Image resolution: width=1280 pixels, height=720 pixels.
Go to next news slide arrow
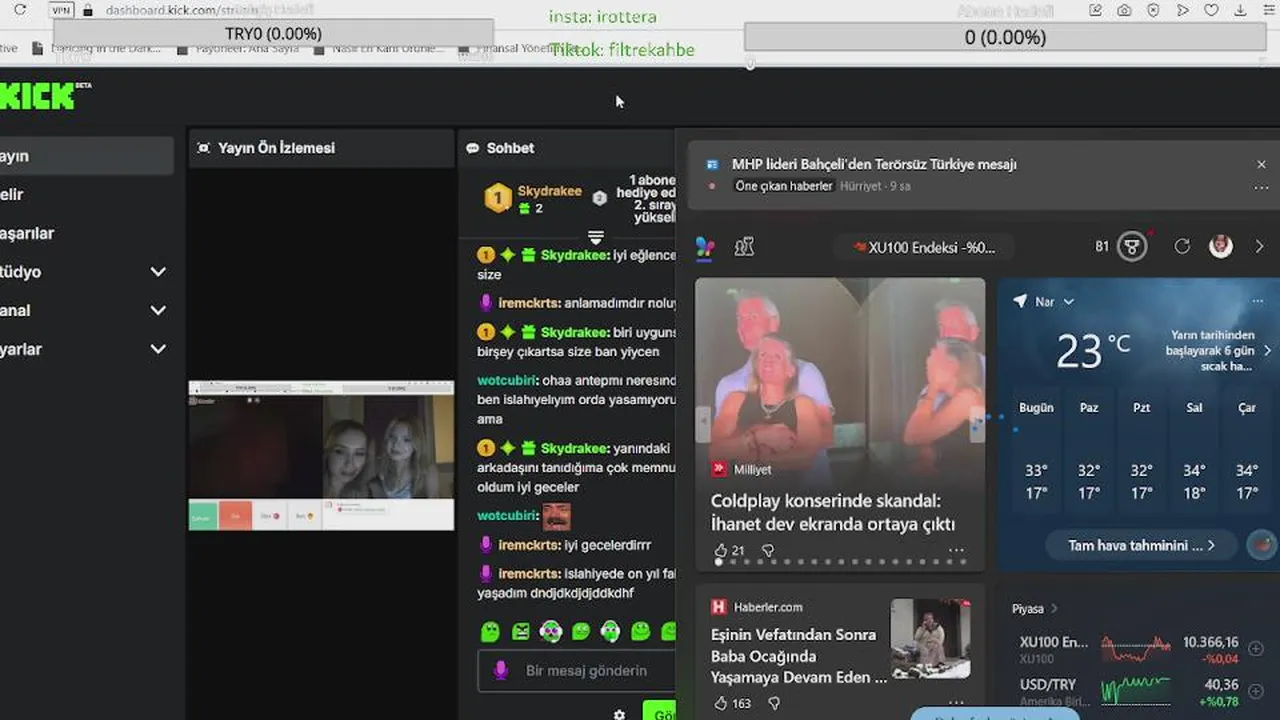click(976, 423)
